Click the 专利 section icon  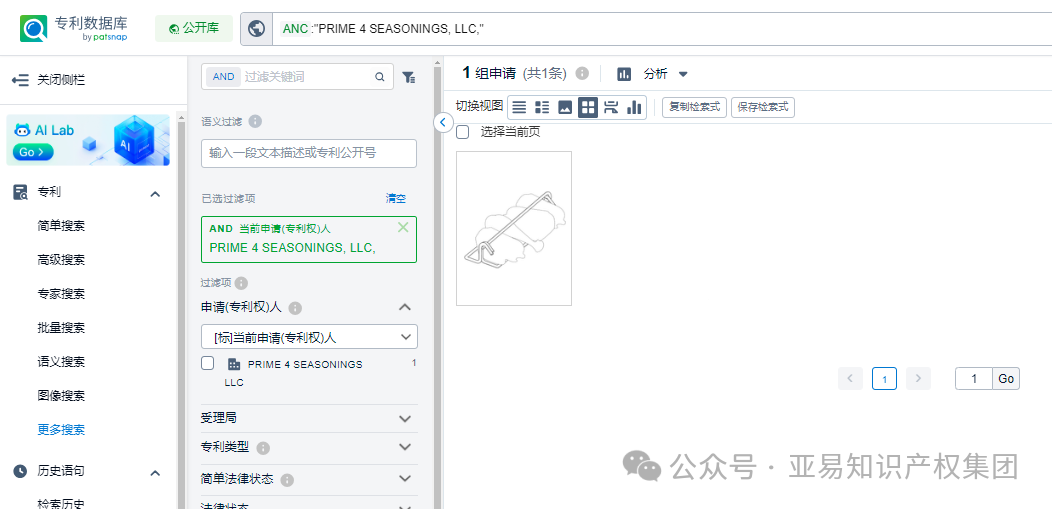pyautogui.click(x=20, y=192)
